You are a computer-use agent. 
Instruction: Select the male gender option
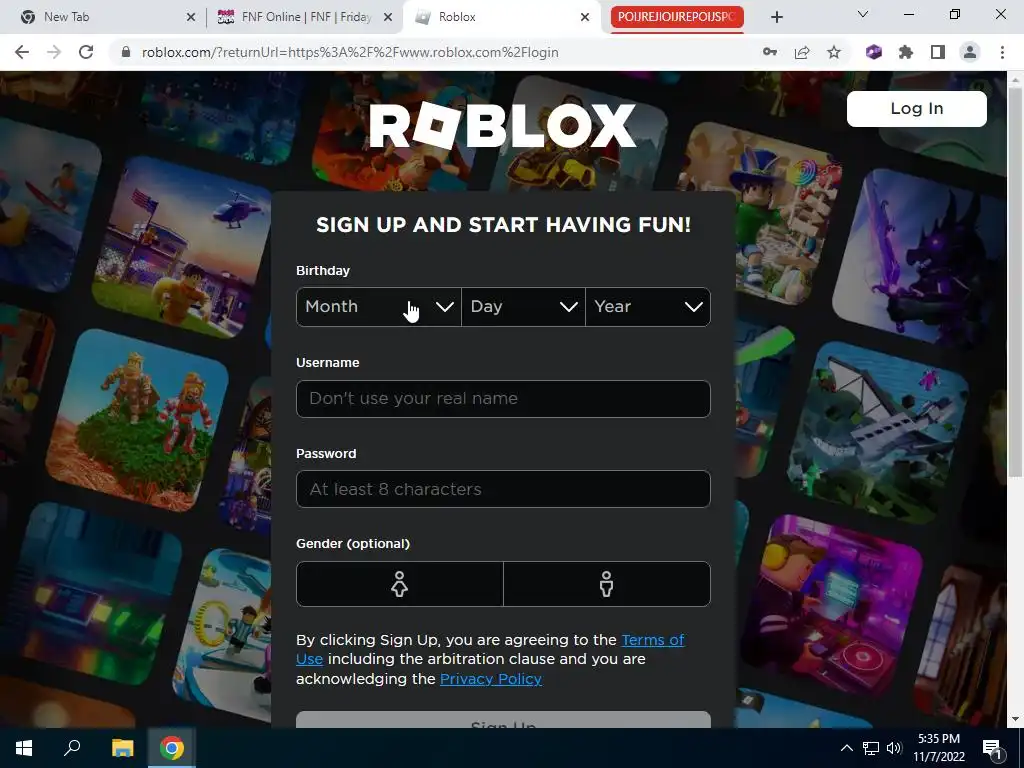pyautogui.click(x=607, y=584)
